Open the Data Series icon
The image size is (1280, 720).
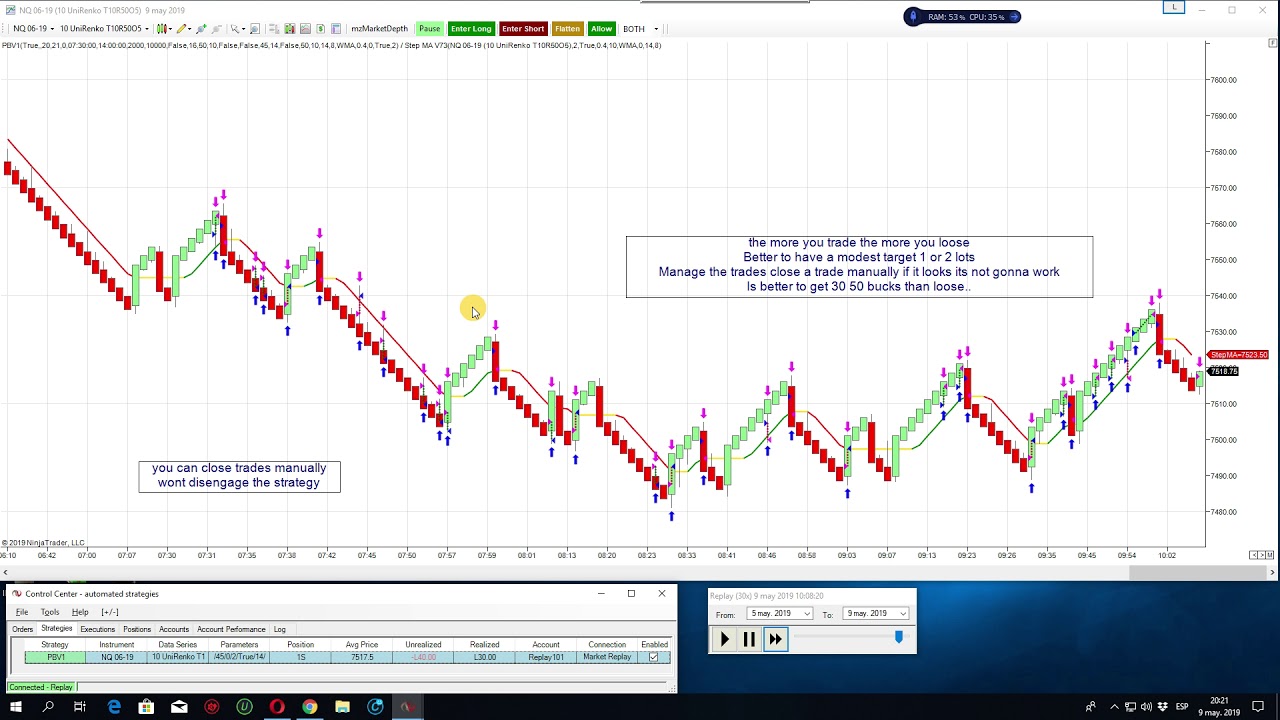click(x=290, y=29)
